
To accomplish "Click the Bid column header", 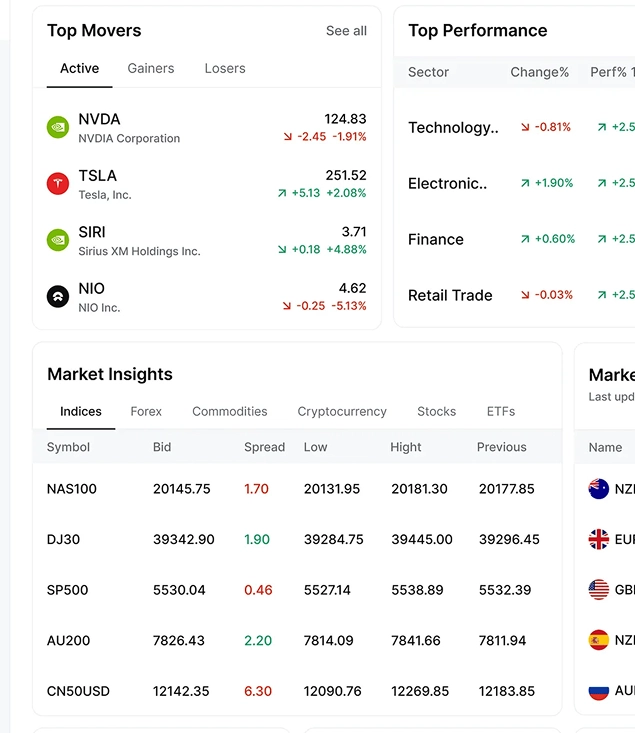I will coord(162,447).
